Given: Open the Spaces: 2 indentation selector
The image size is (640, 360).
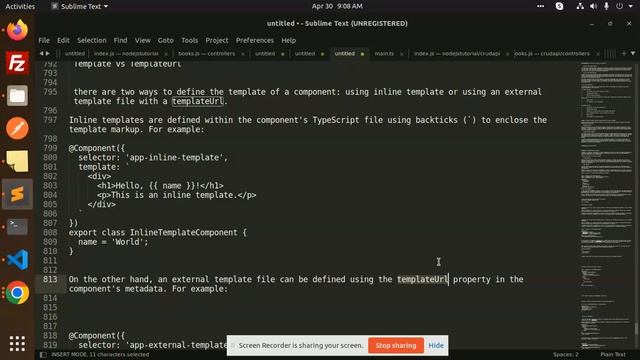Looking at the screenshot, I should (x=566, y=355).
